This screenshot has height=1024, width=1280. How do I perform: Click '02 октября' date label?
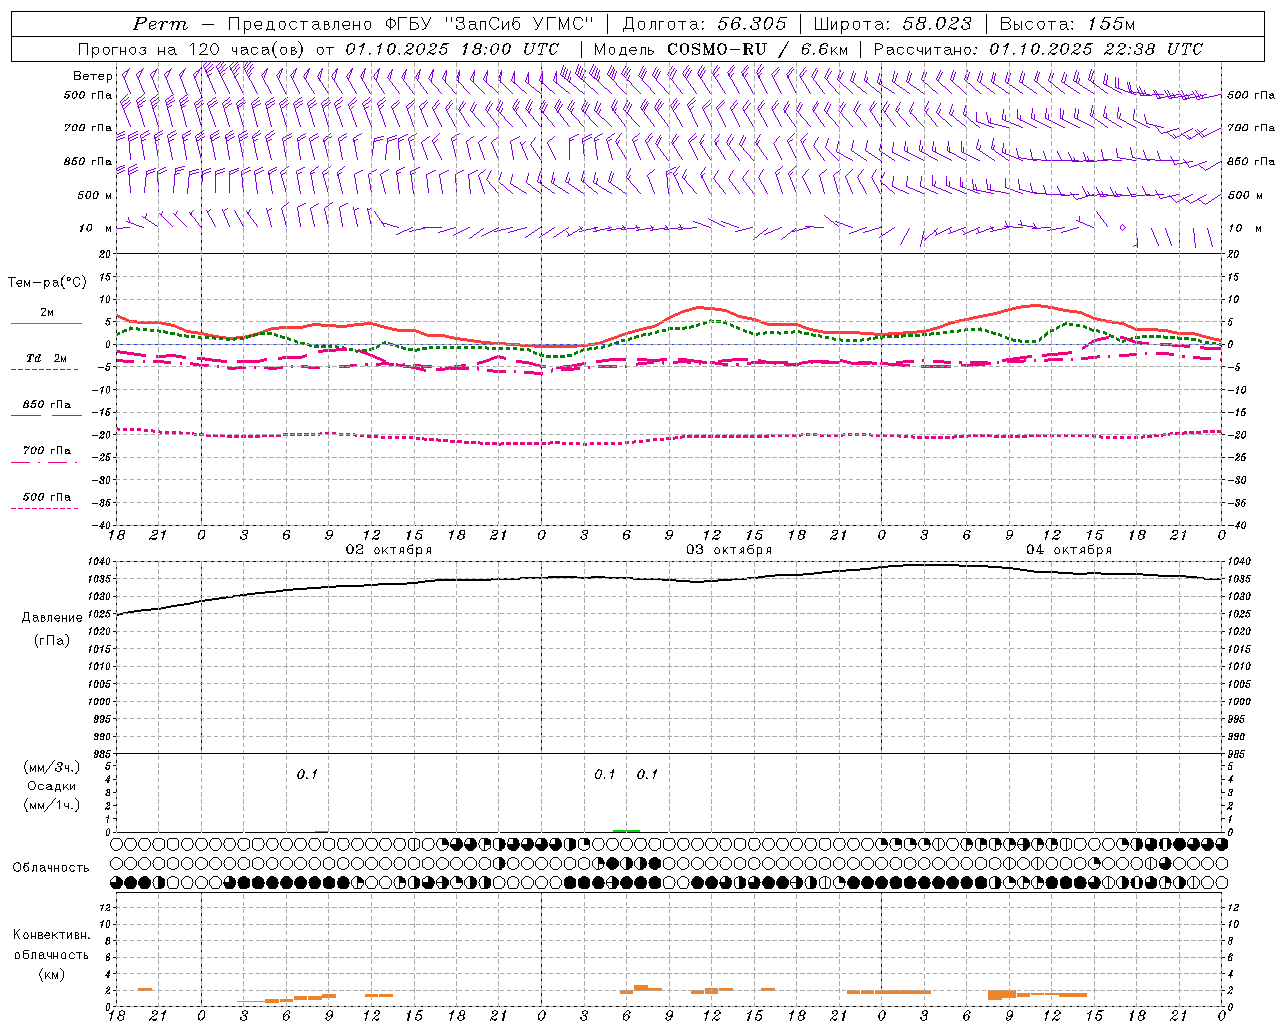(389, 549)
